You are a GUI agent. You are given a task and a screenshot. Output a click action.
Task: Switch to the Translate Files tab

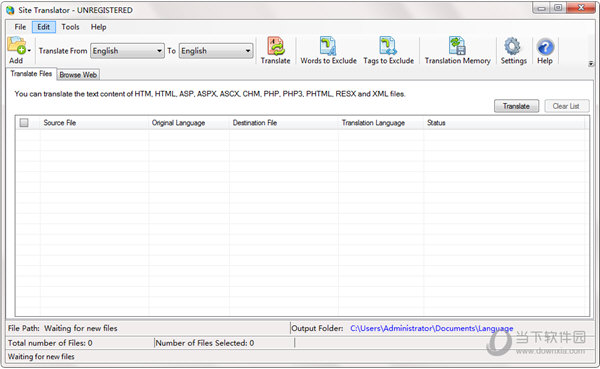(31, 73)
